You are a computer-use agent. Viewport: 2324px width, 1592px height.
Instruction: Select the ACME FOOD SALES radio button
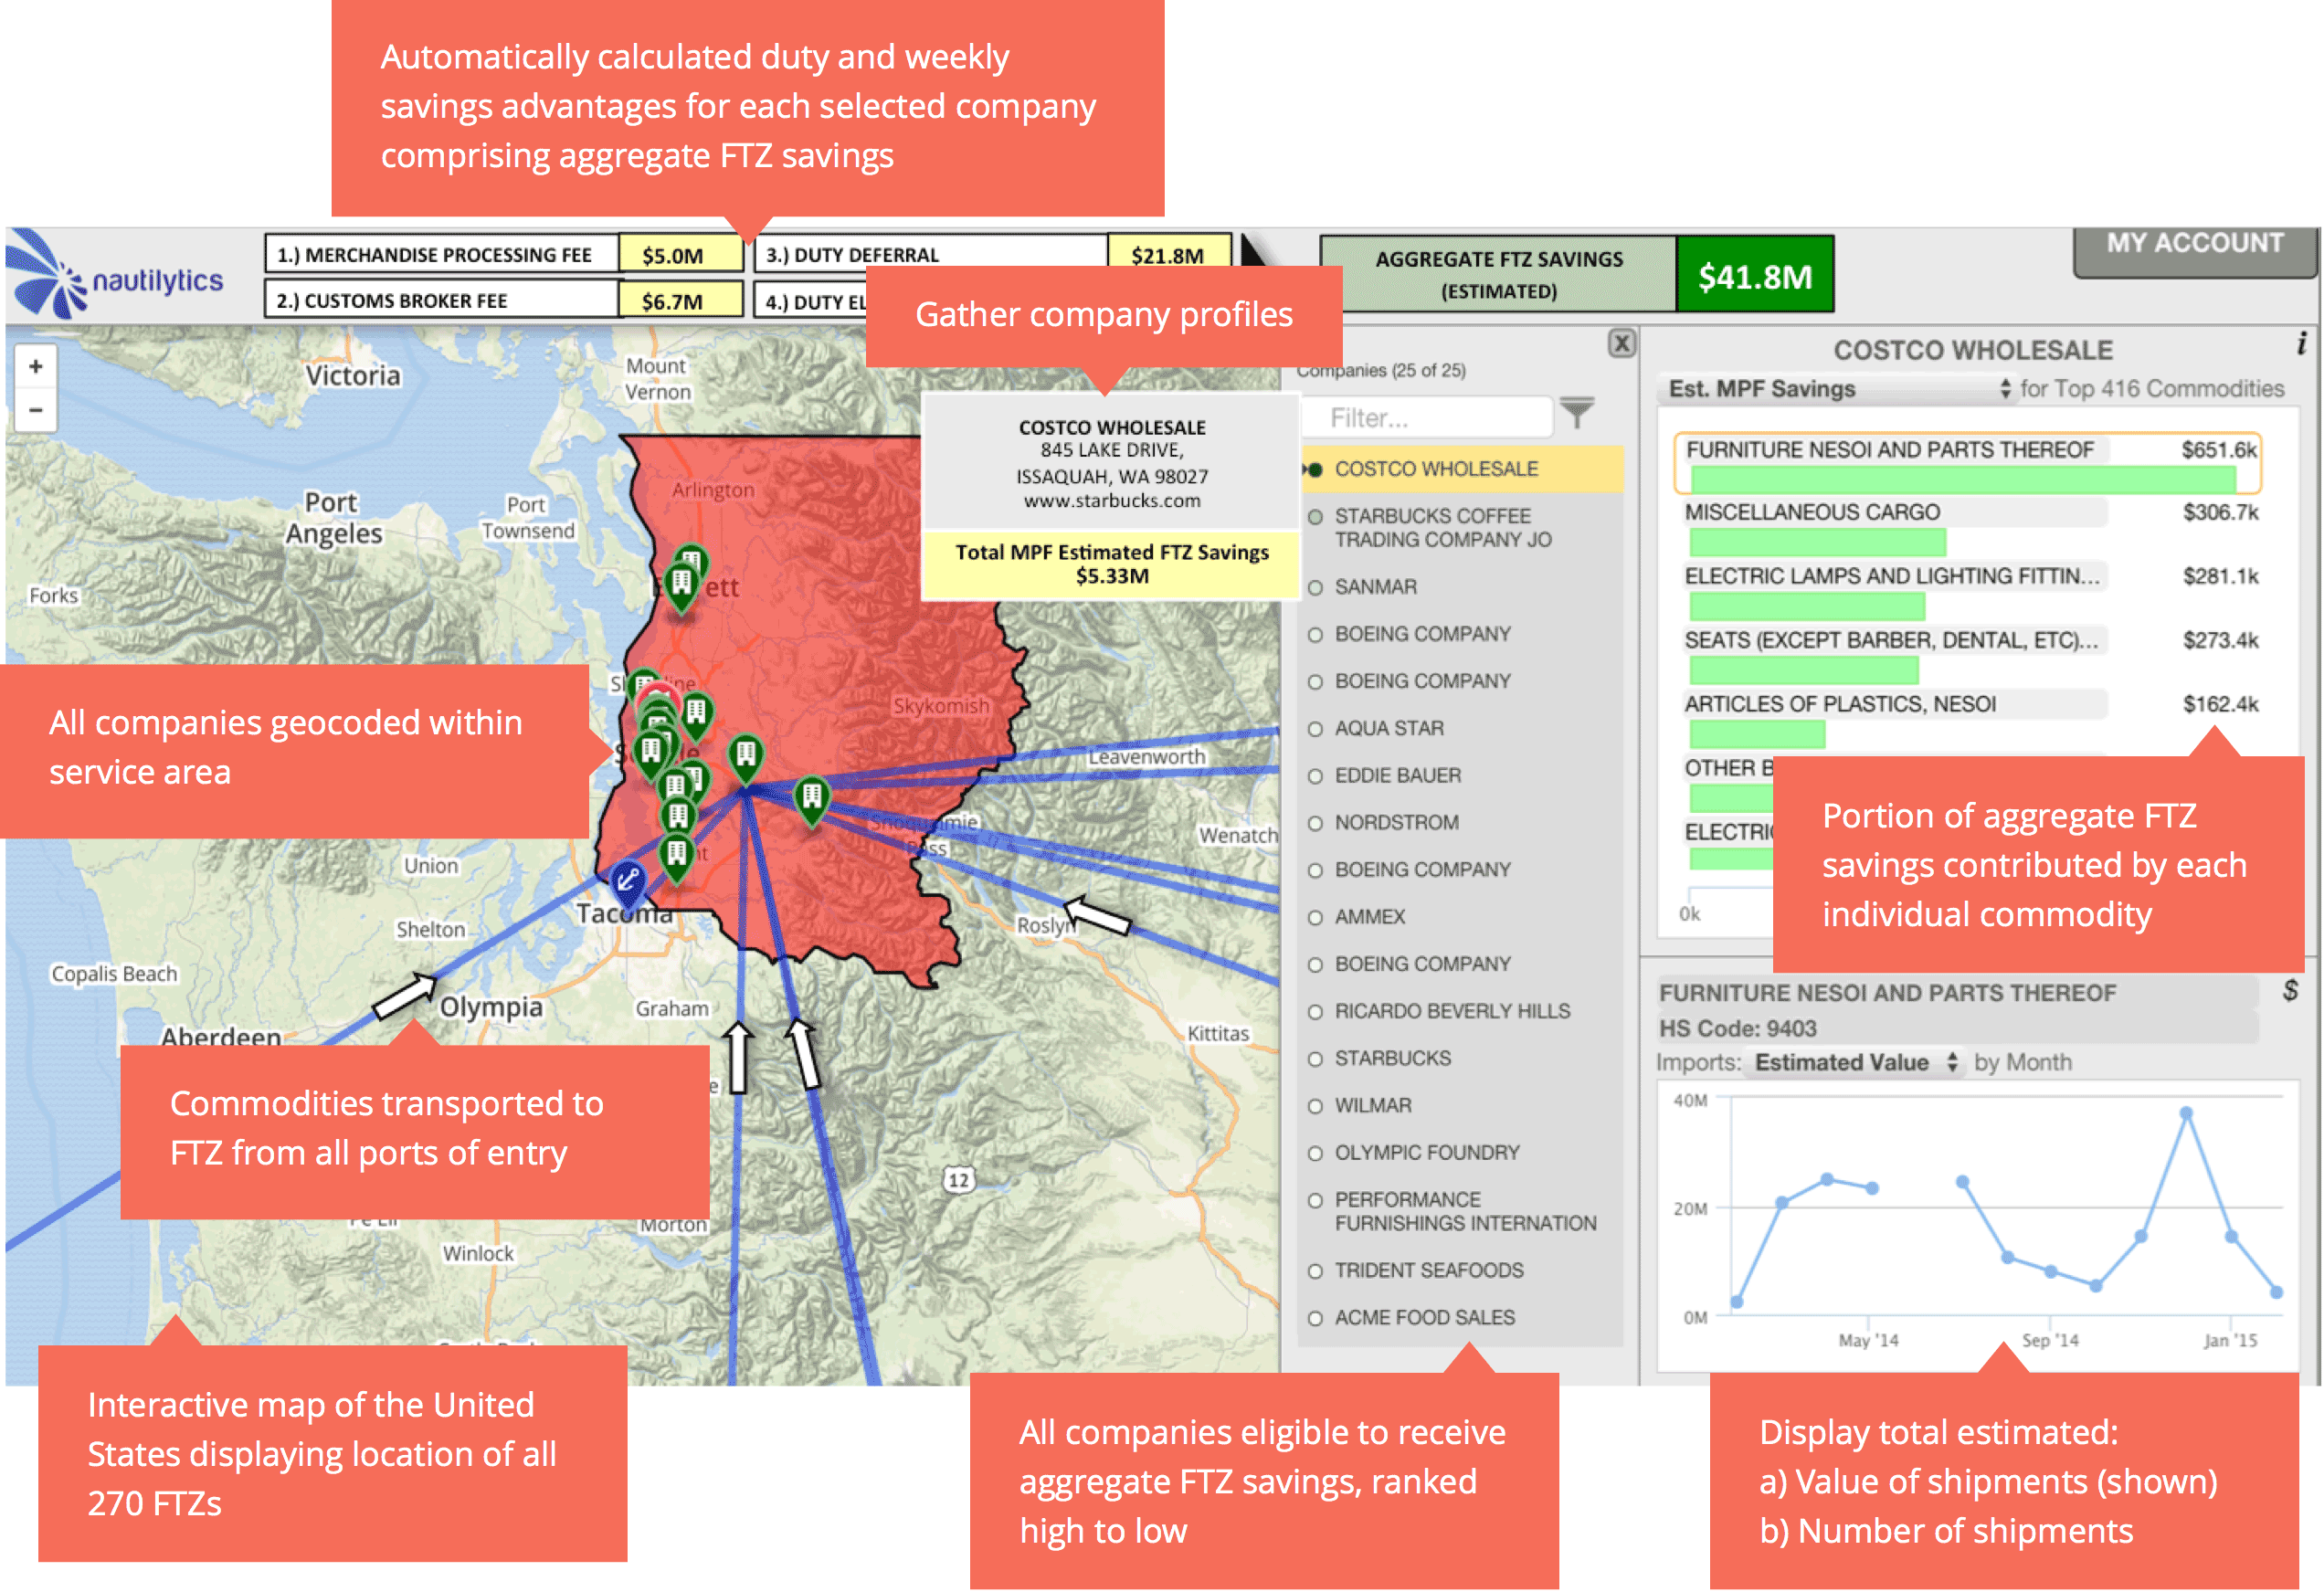tap(1315, 1319)
